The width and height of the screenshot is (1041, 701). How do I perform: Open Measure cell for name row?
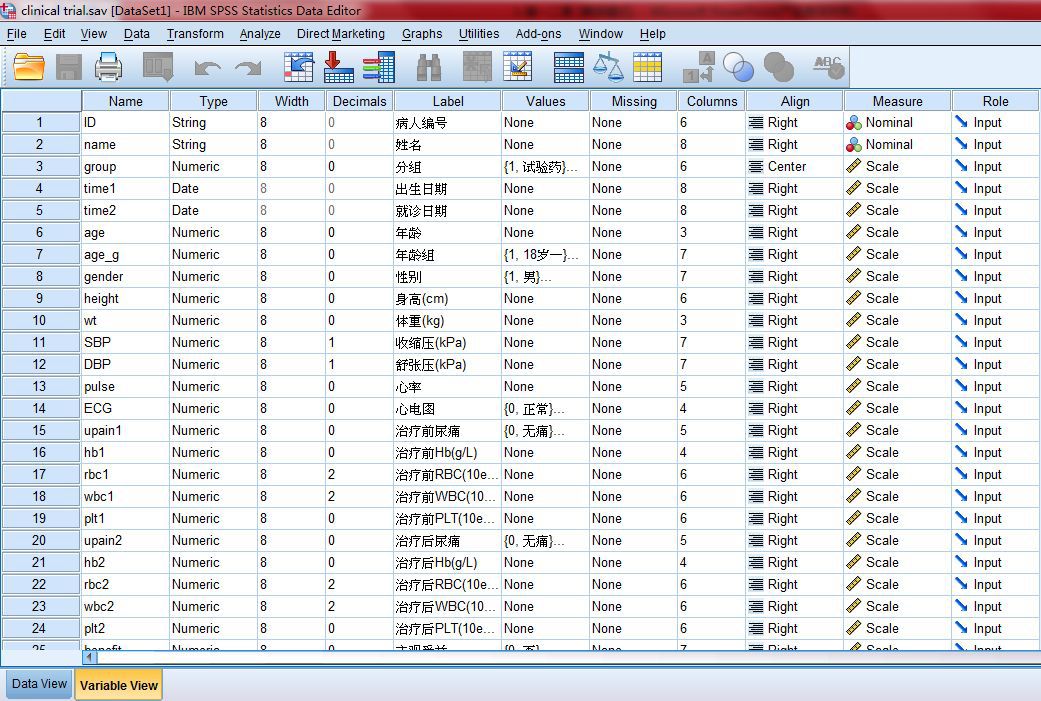pos(897,145)
